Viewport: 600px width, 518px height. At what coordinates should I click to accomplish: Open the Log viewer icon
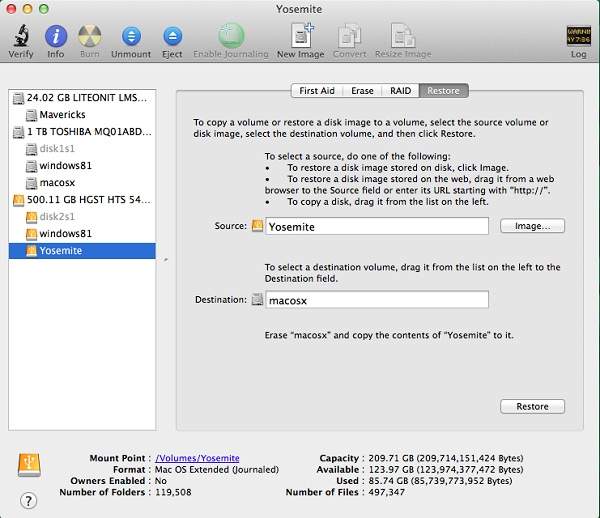578,36
